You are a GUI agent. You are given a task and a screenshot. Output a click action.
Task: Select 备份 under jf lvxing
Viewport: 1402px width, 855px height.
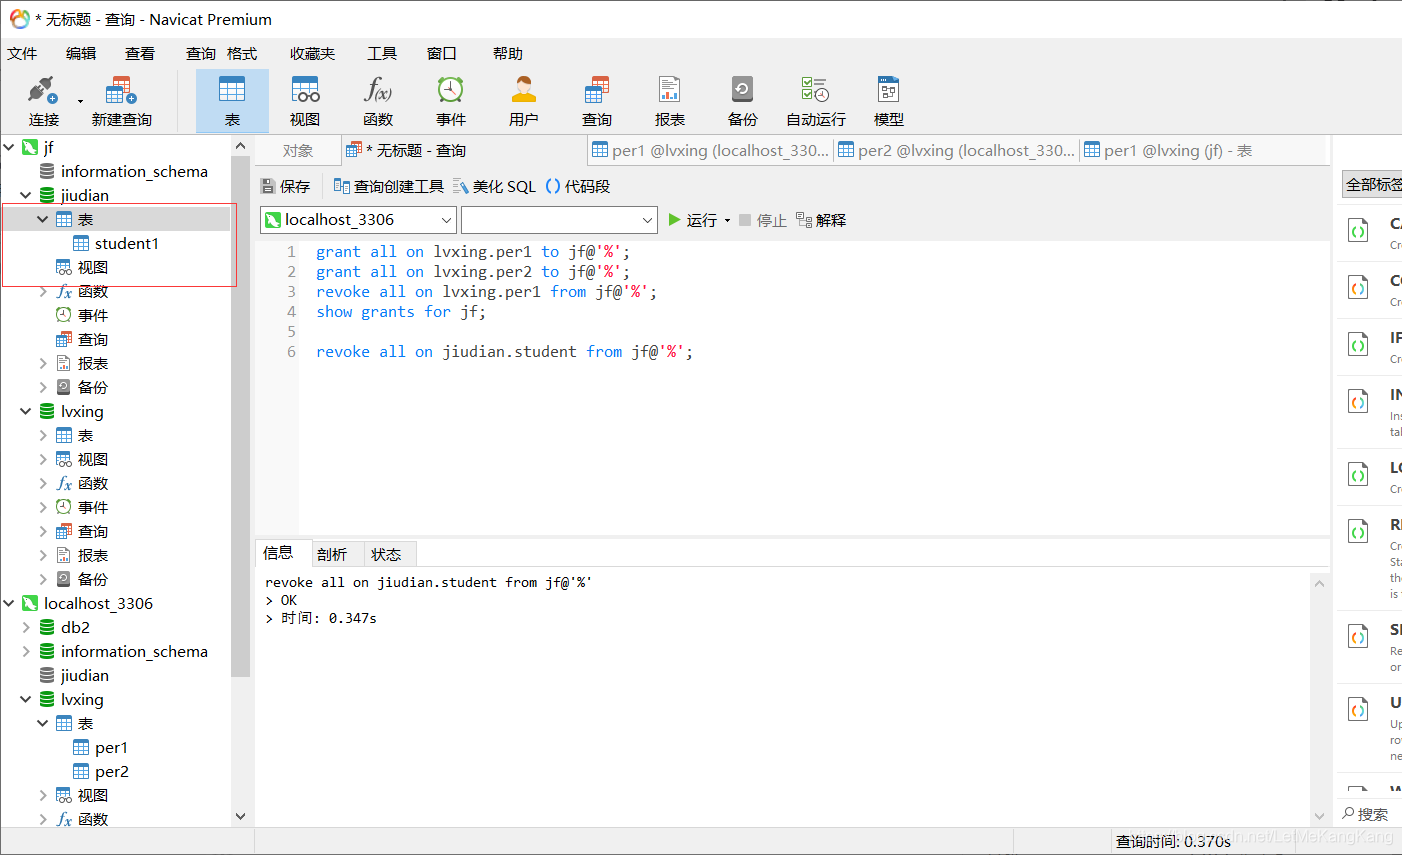pyautogui.click(x=92, y=579)
